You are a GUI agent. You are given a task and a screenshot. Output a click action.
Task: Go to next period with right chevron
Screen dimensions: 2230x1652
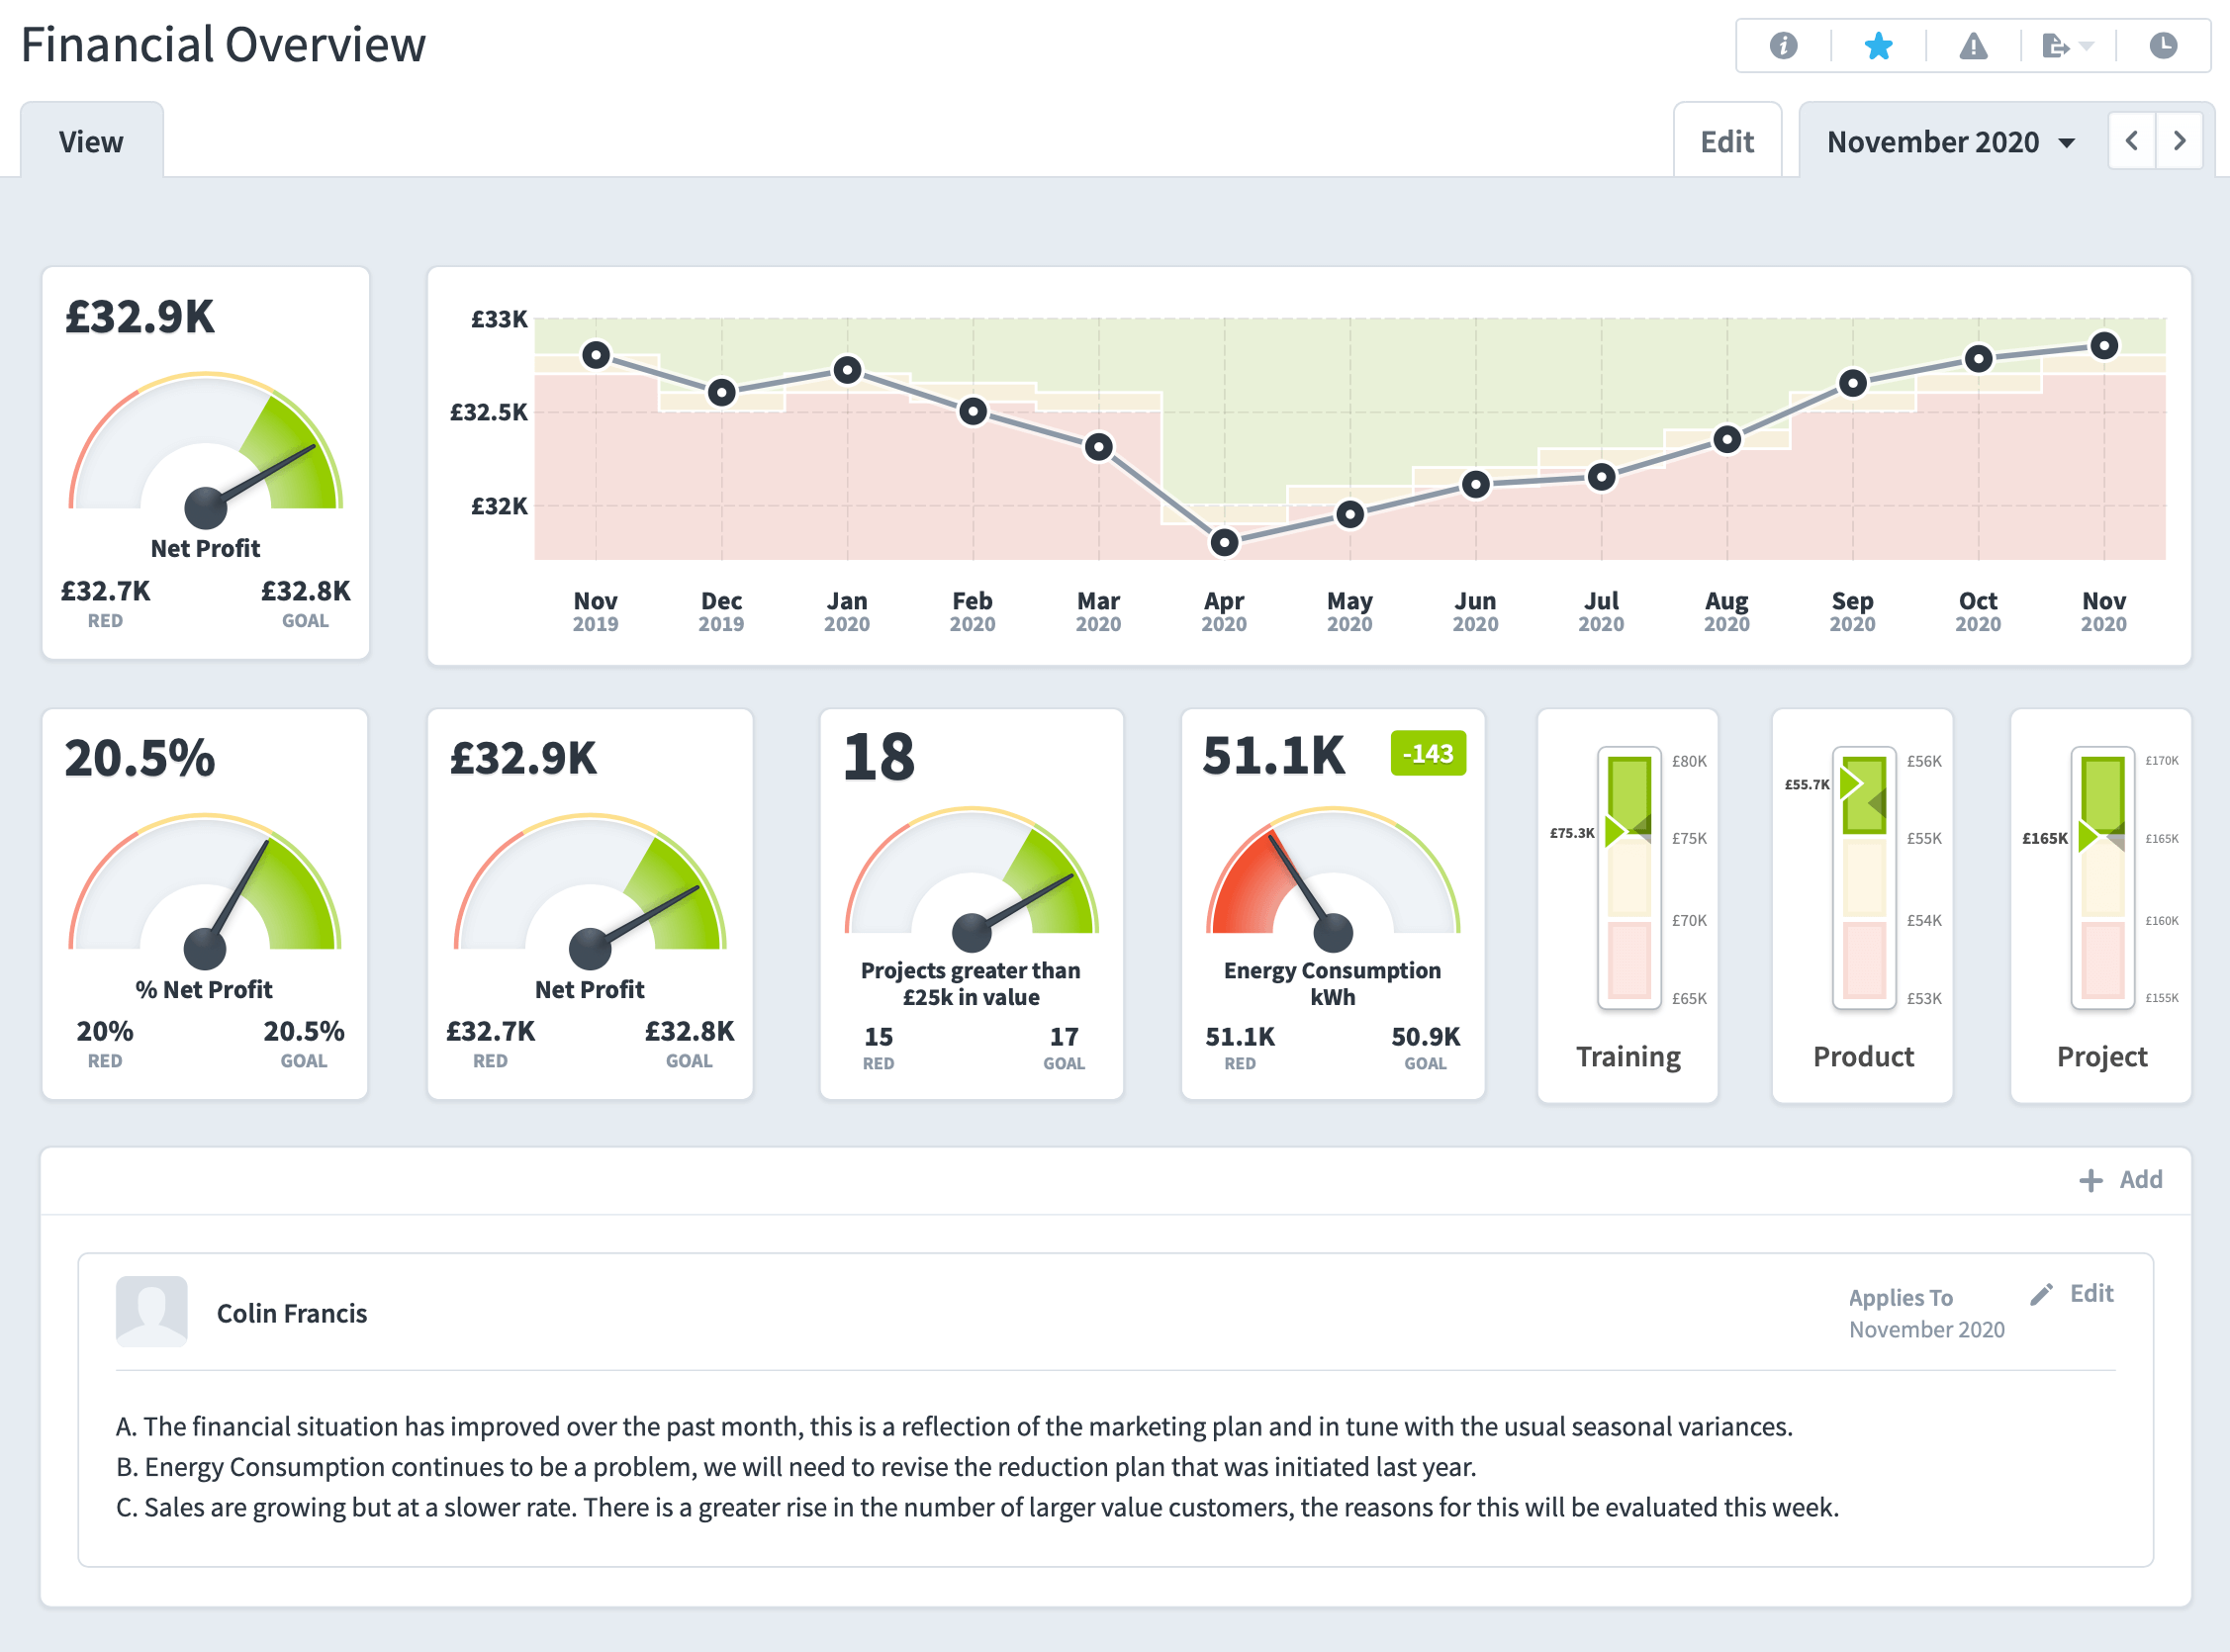2179,141
